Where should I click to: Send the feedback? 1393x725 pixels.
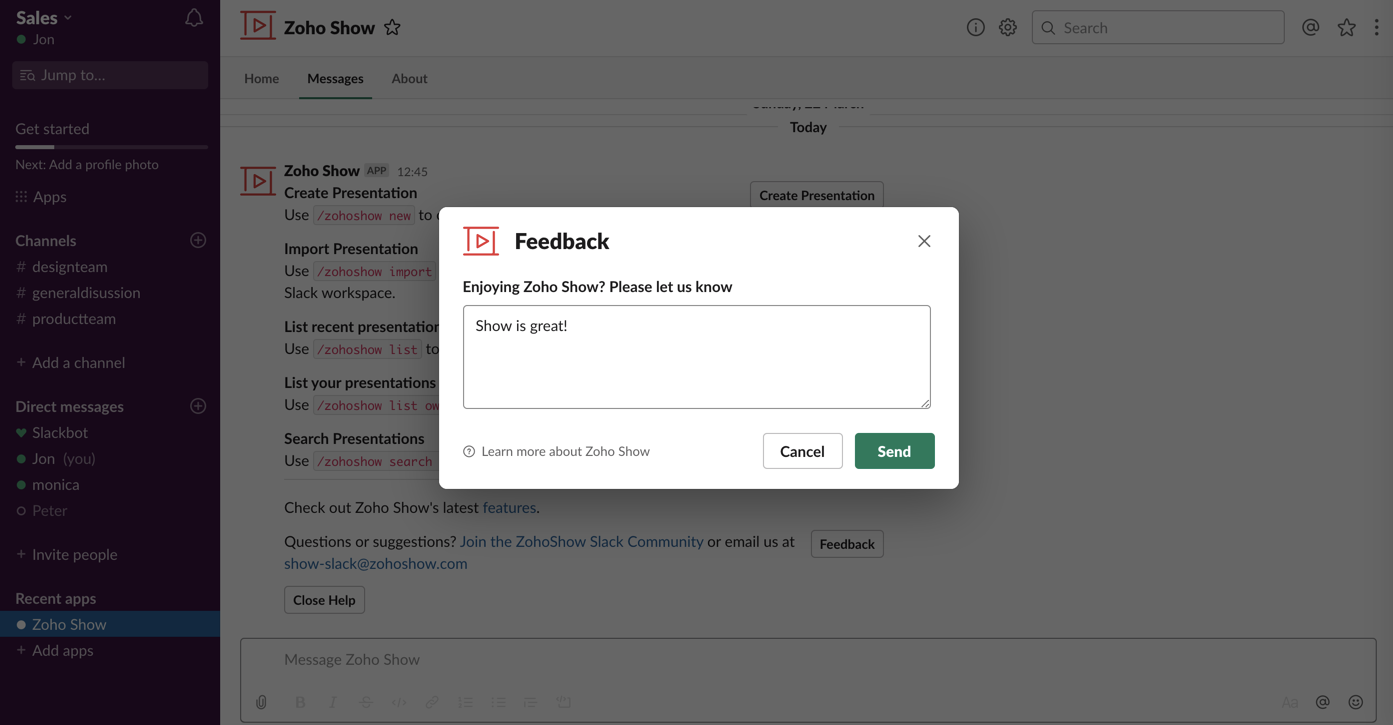coord(894,451)
